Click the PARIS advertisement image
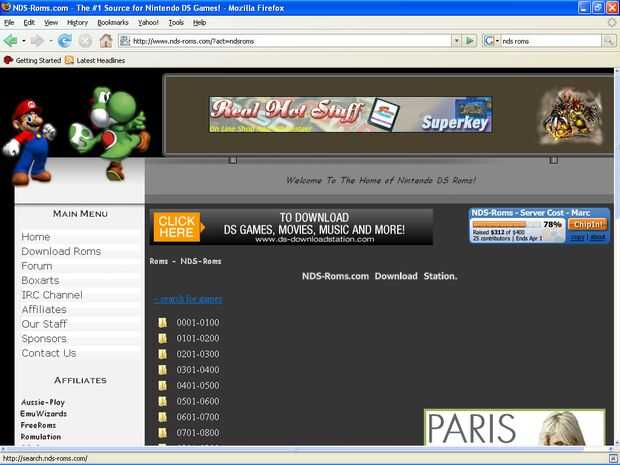The image size is (620, 465). click(514, 427)
